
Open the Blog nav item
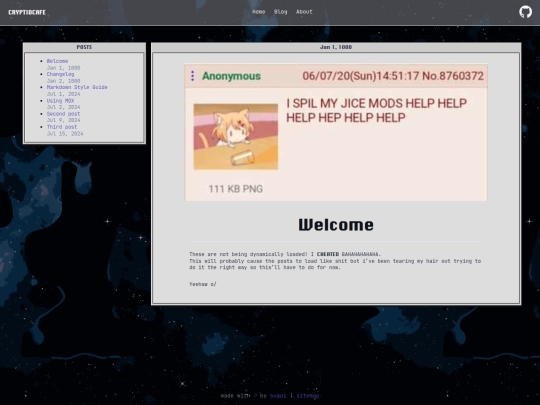pyautogui.click(x=280, y=12)
